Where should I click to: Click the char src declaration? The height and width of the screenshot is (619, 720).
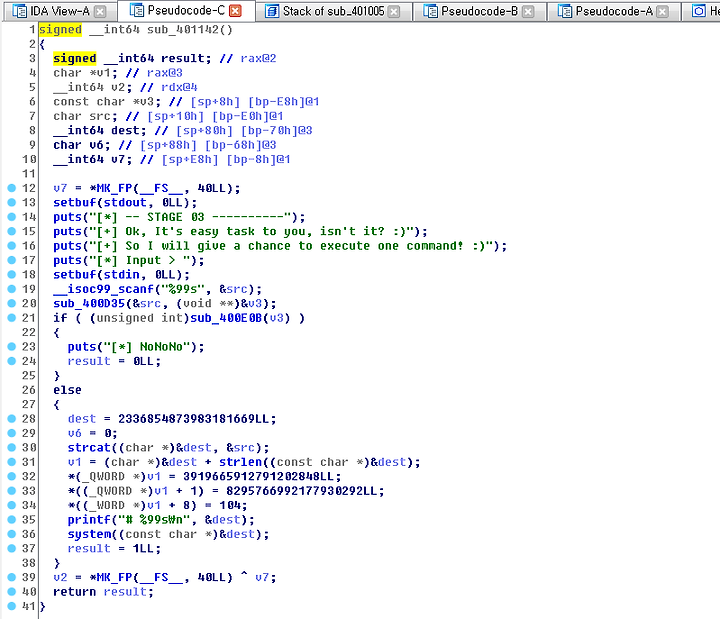(85, 116)
